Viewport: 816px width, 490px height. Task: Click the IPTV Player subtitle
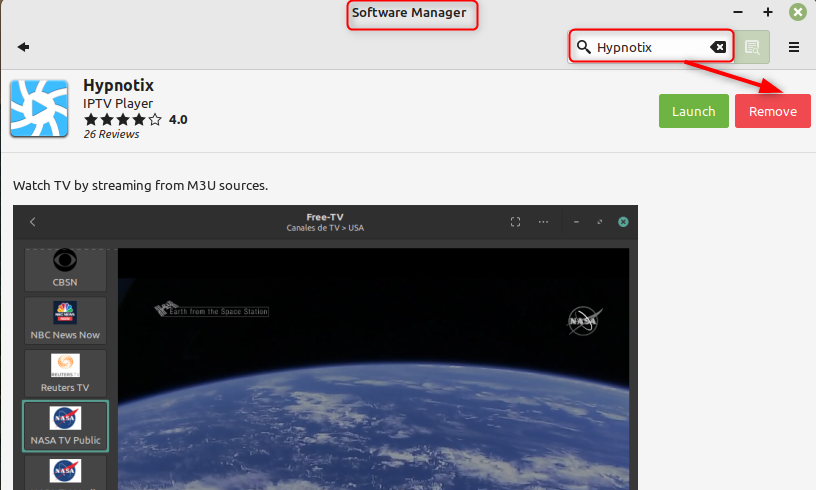pyautogui.click(x=118, y=104)
